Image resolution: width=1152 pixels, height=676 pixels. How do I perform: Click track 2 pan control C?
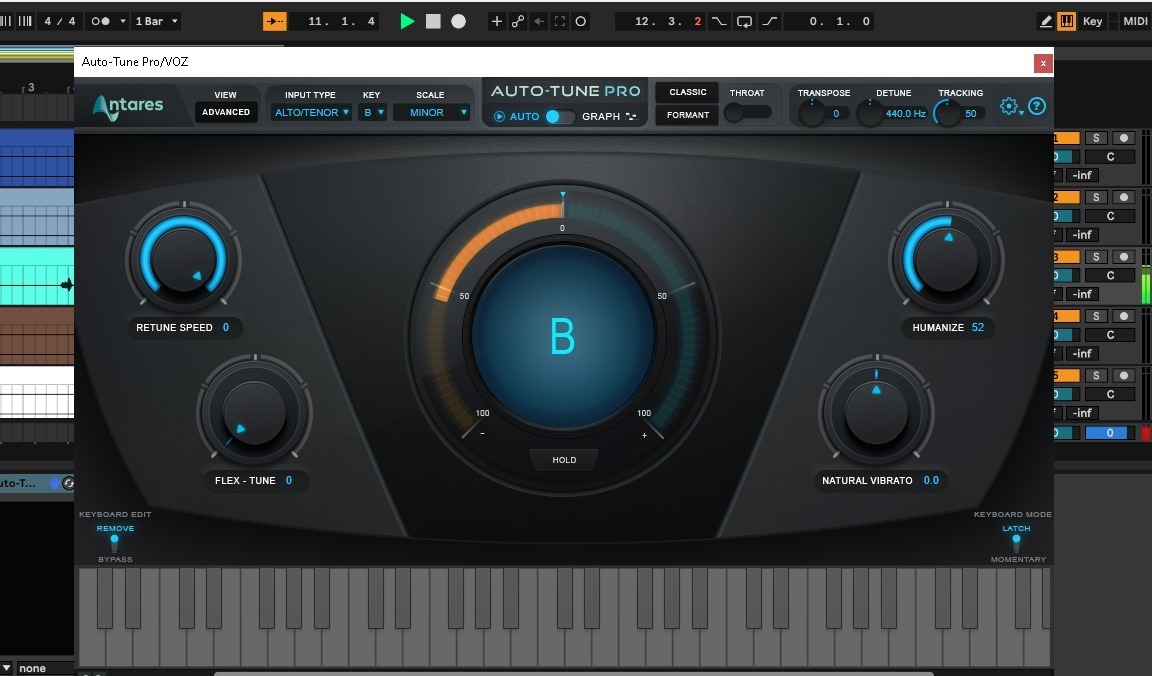coord(1110,216)
